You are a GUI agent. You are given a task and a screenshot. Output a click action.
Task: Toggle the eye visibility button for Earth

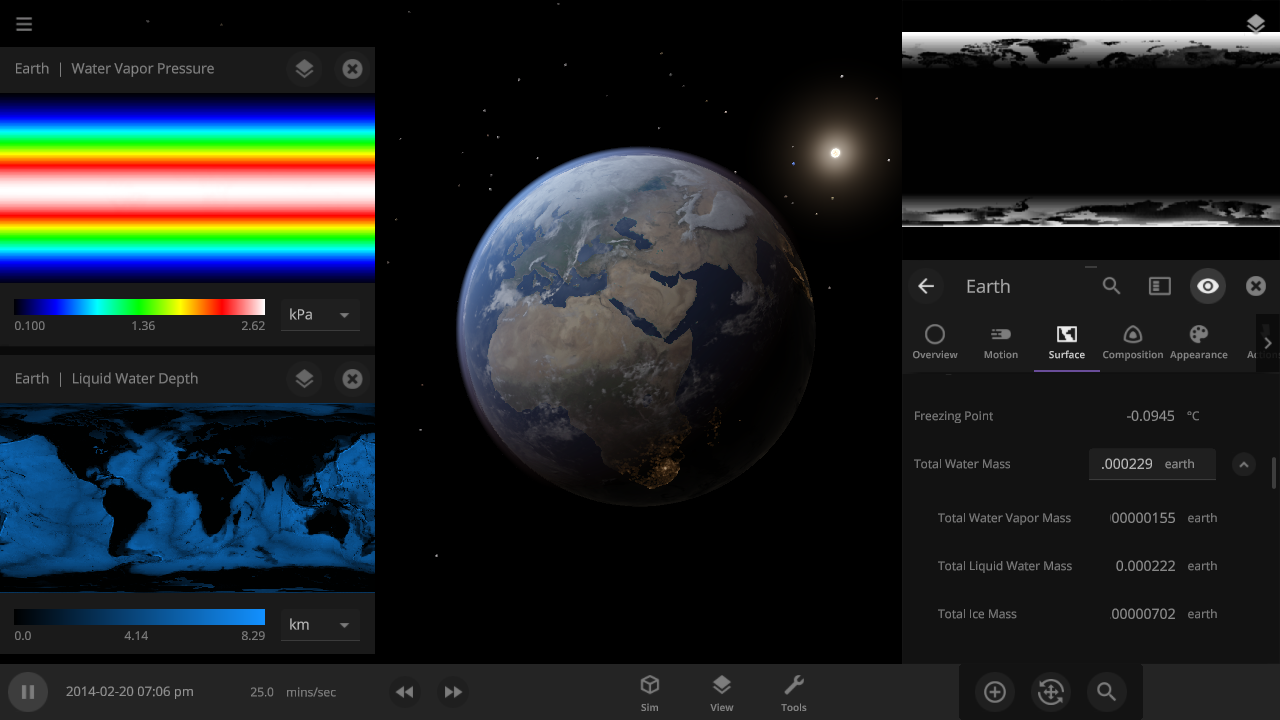pos(1208,286)
